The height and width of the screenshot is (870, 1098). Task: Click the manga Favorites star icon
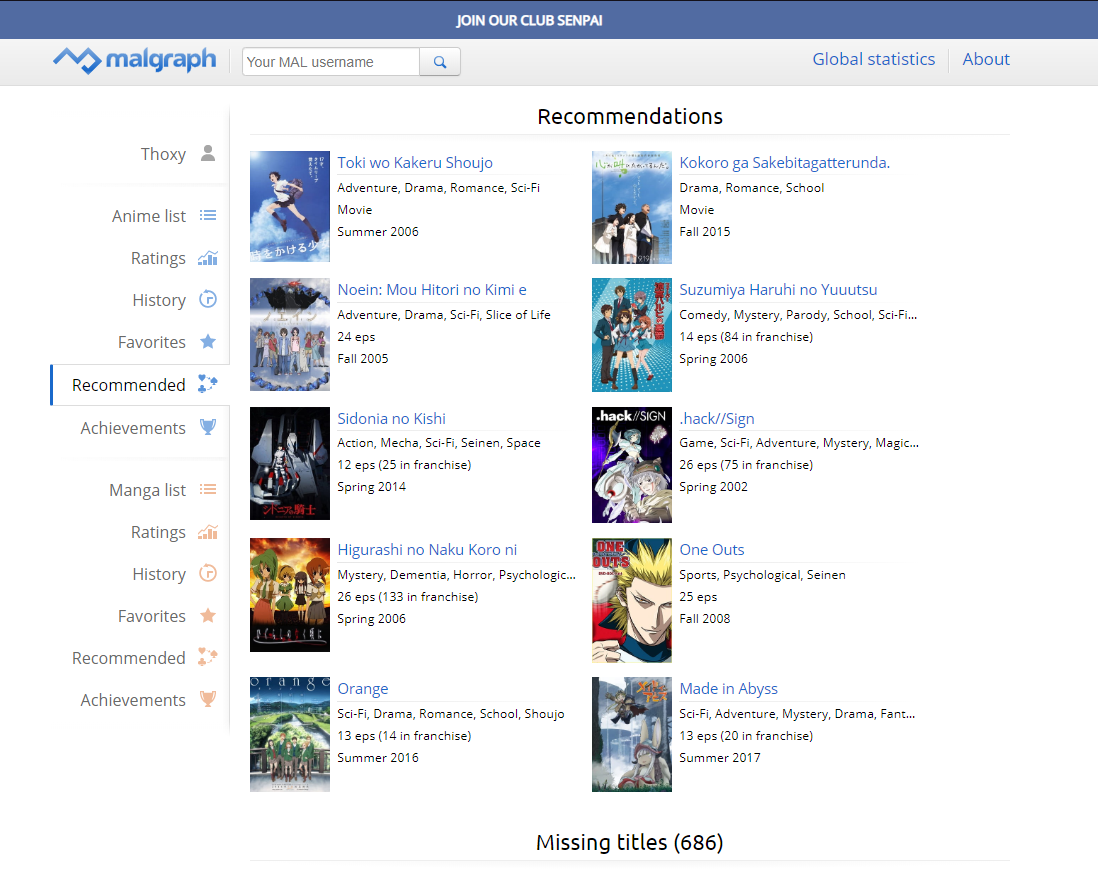point(208,616)
